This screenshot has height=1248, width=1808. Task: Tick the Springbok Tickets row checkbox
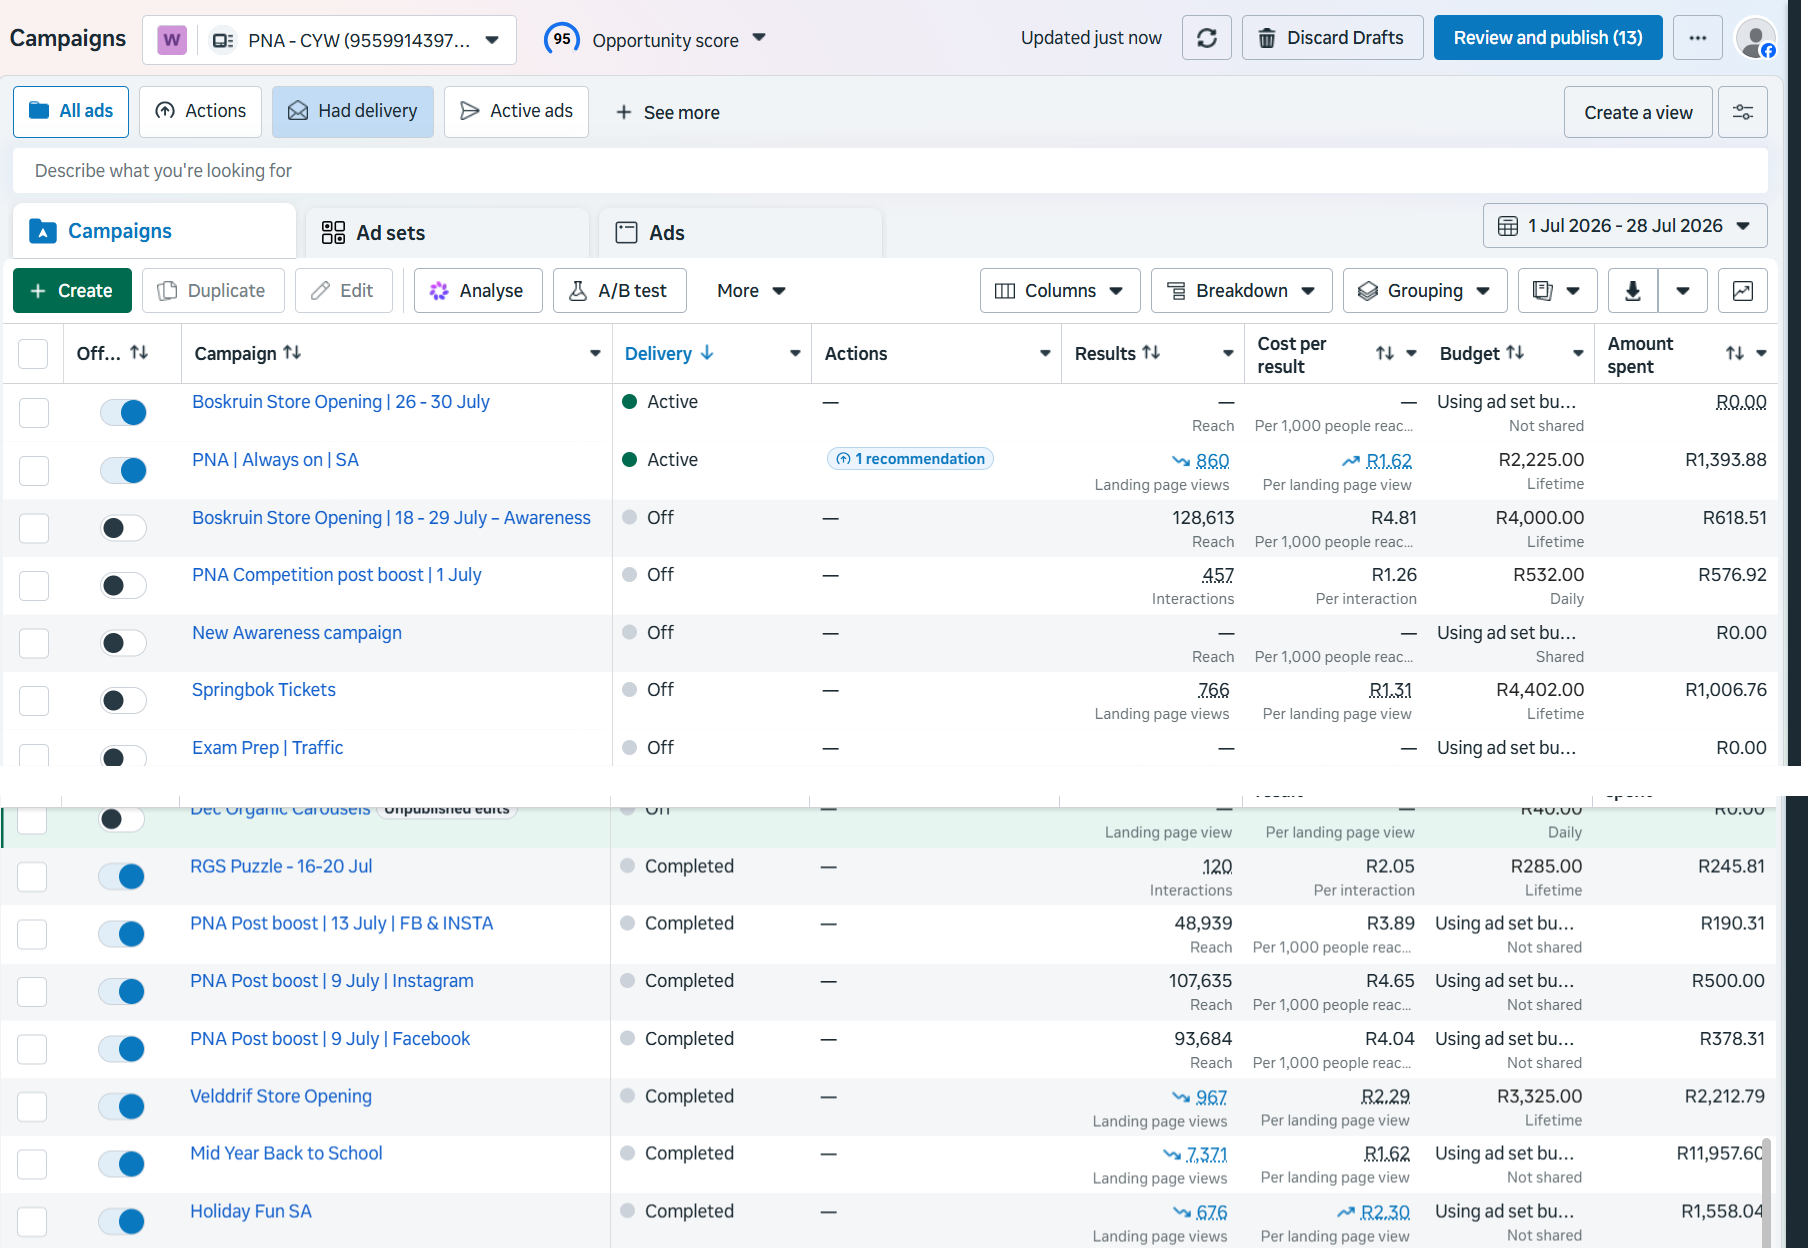coord(34,700)
